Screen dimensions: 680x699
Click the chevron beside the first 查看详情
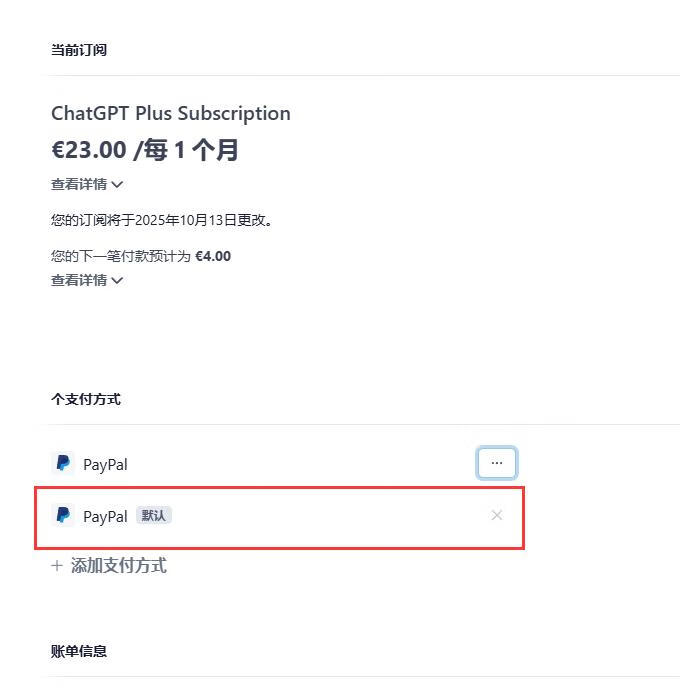(118, 184)
